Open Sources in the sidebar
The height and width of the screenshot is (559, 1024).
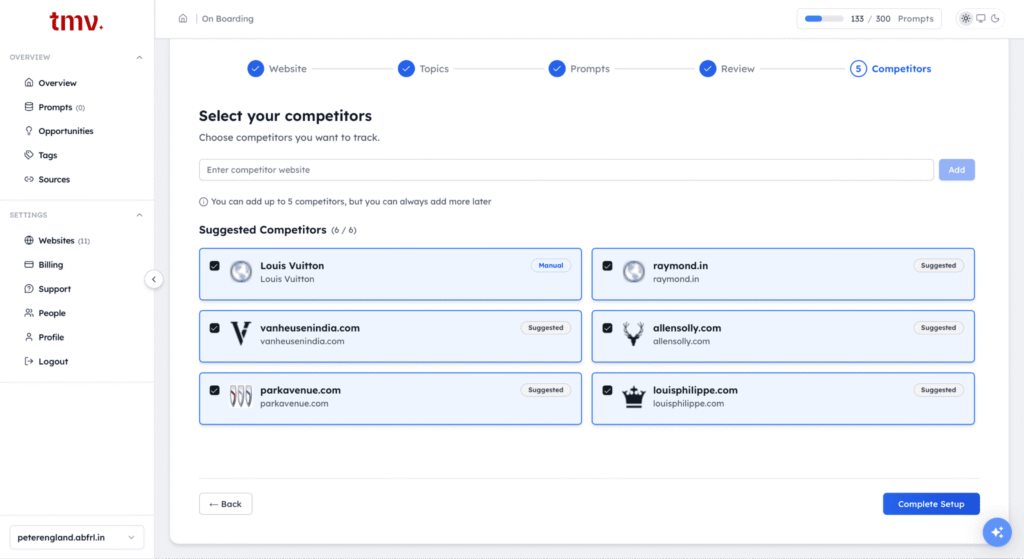pos(47,180)
